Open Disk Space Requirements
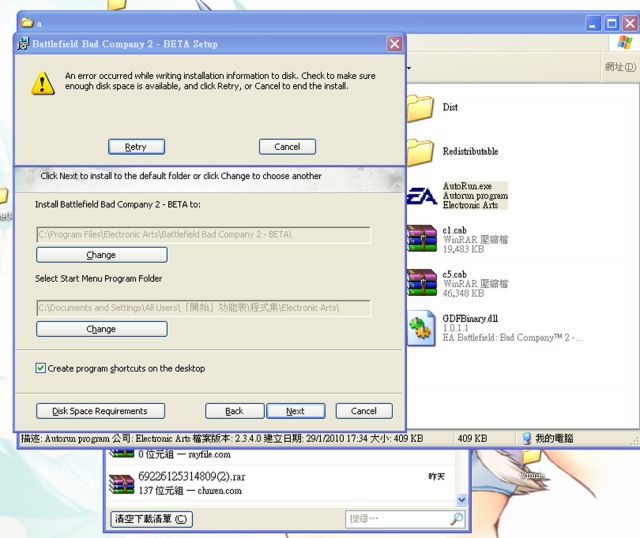 tap(100, 411)
